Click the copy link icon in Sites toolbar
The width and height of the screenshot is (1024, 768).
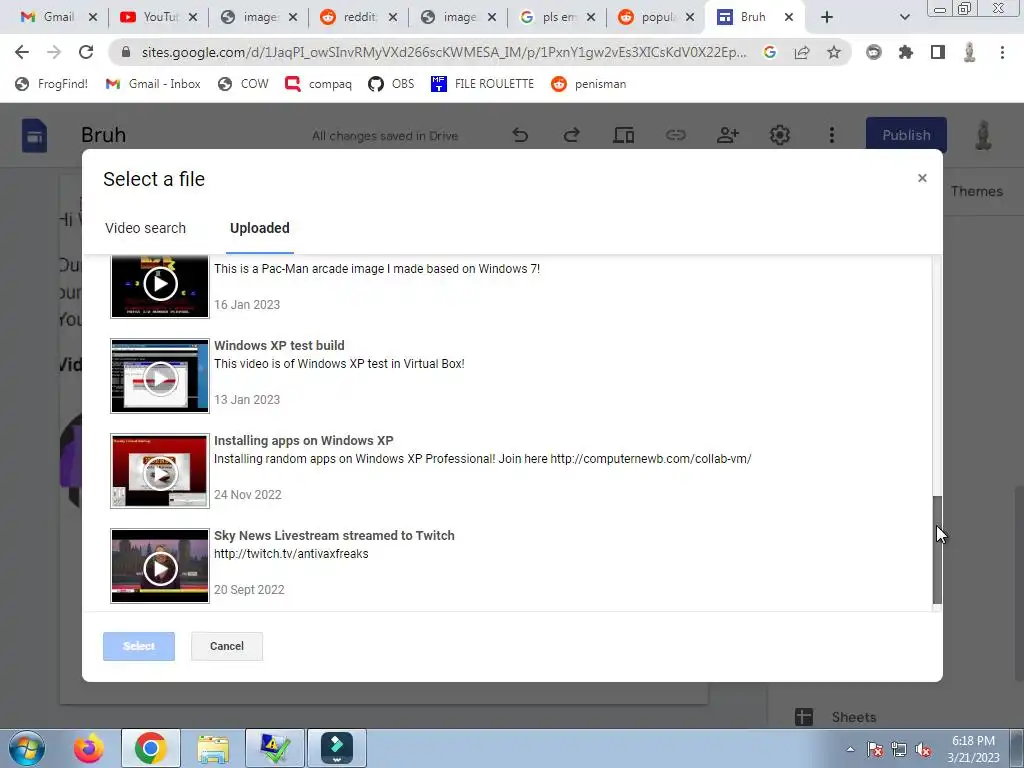pyautogui.click(x=675, y=135)
